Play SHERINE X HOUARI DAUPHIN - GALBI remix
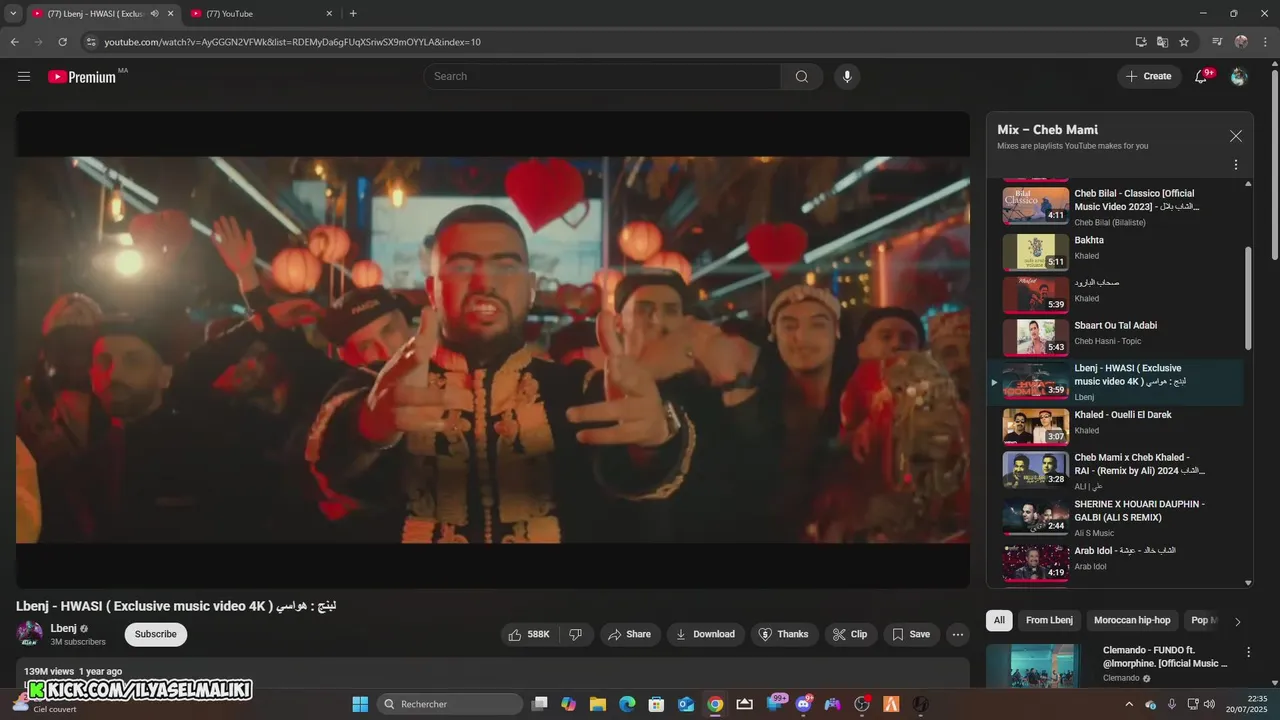The image size is (1280, 720). pos(1115,517)
